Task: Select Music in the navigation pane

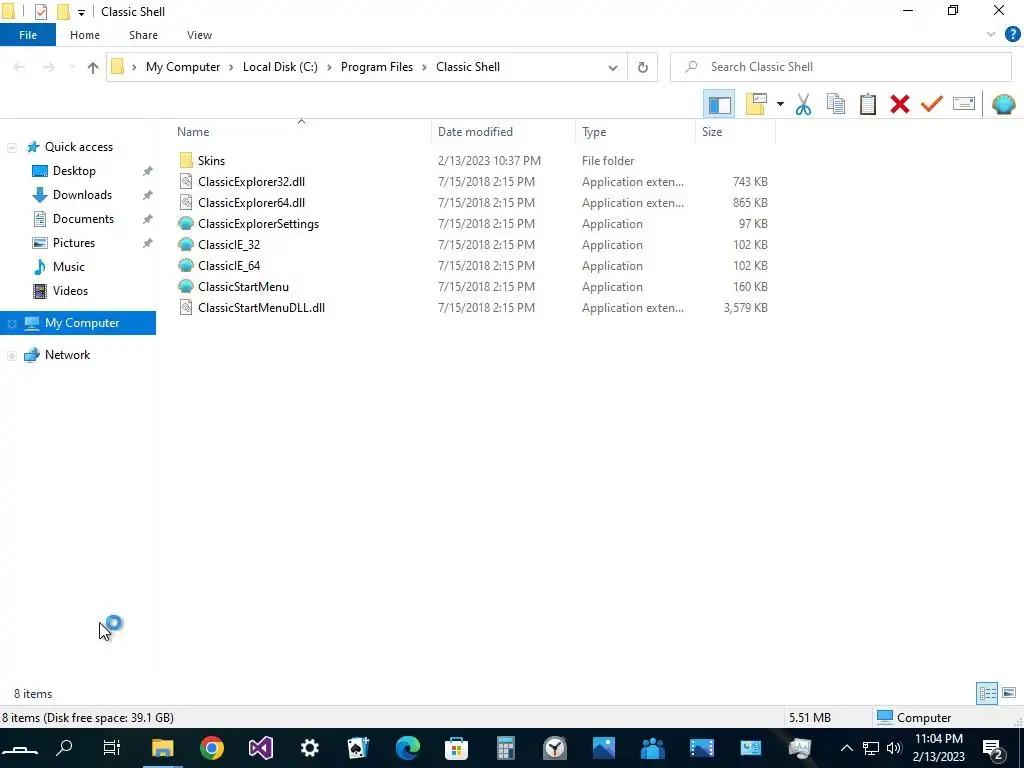Action: [69, 267]
